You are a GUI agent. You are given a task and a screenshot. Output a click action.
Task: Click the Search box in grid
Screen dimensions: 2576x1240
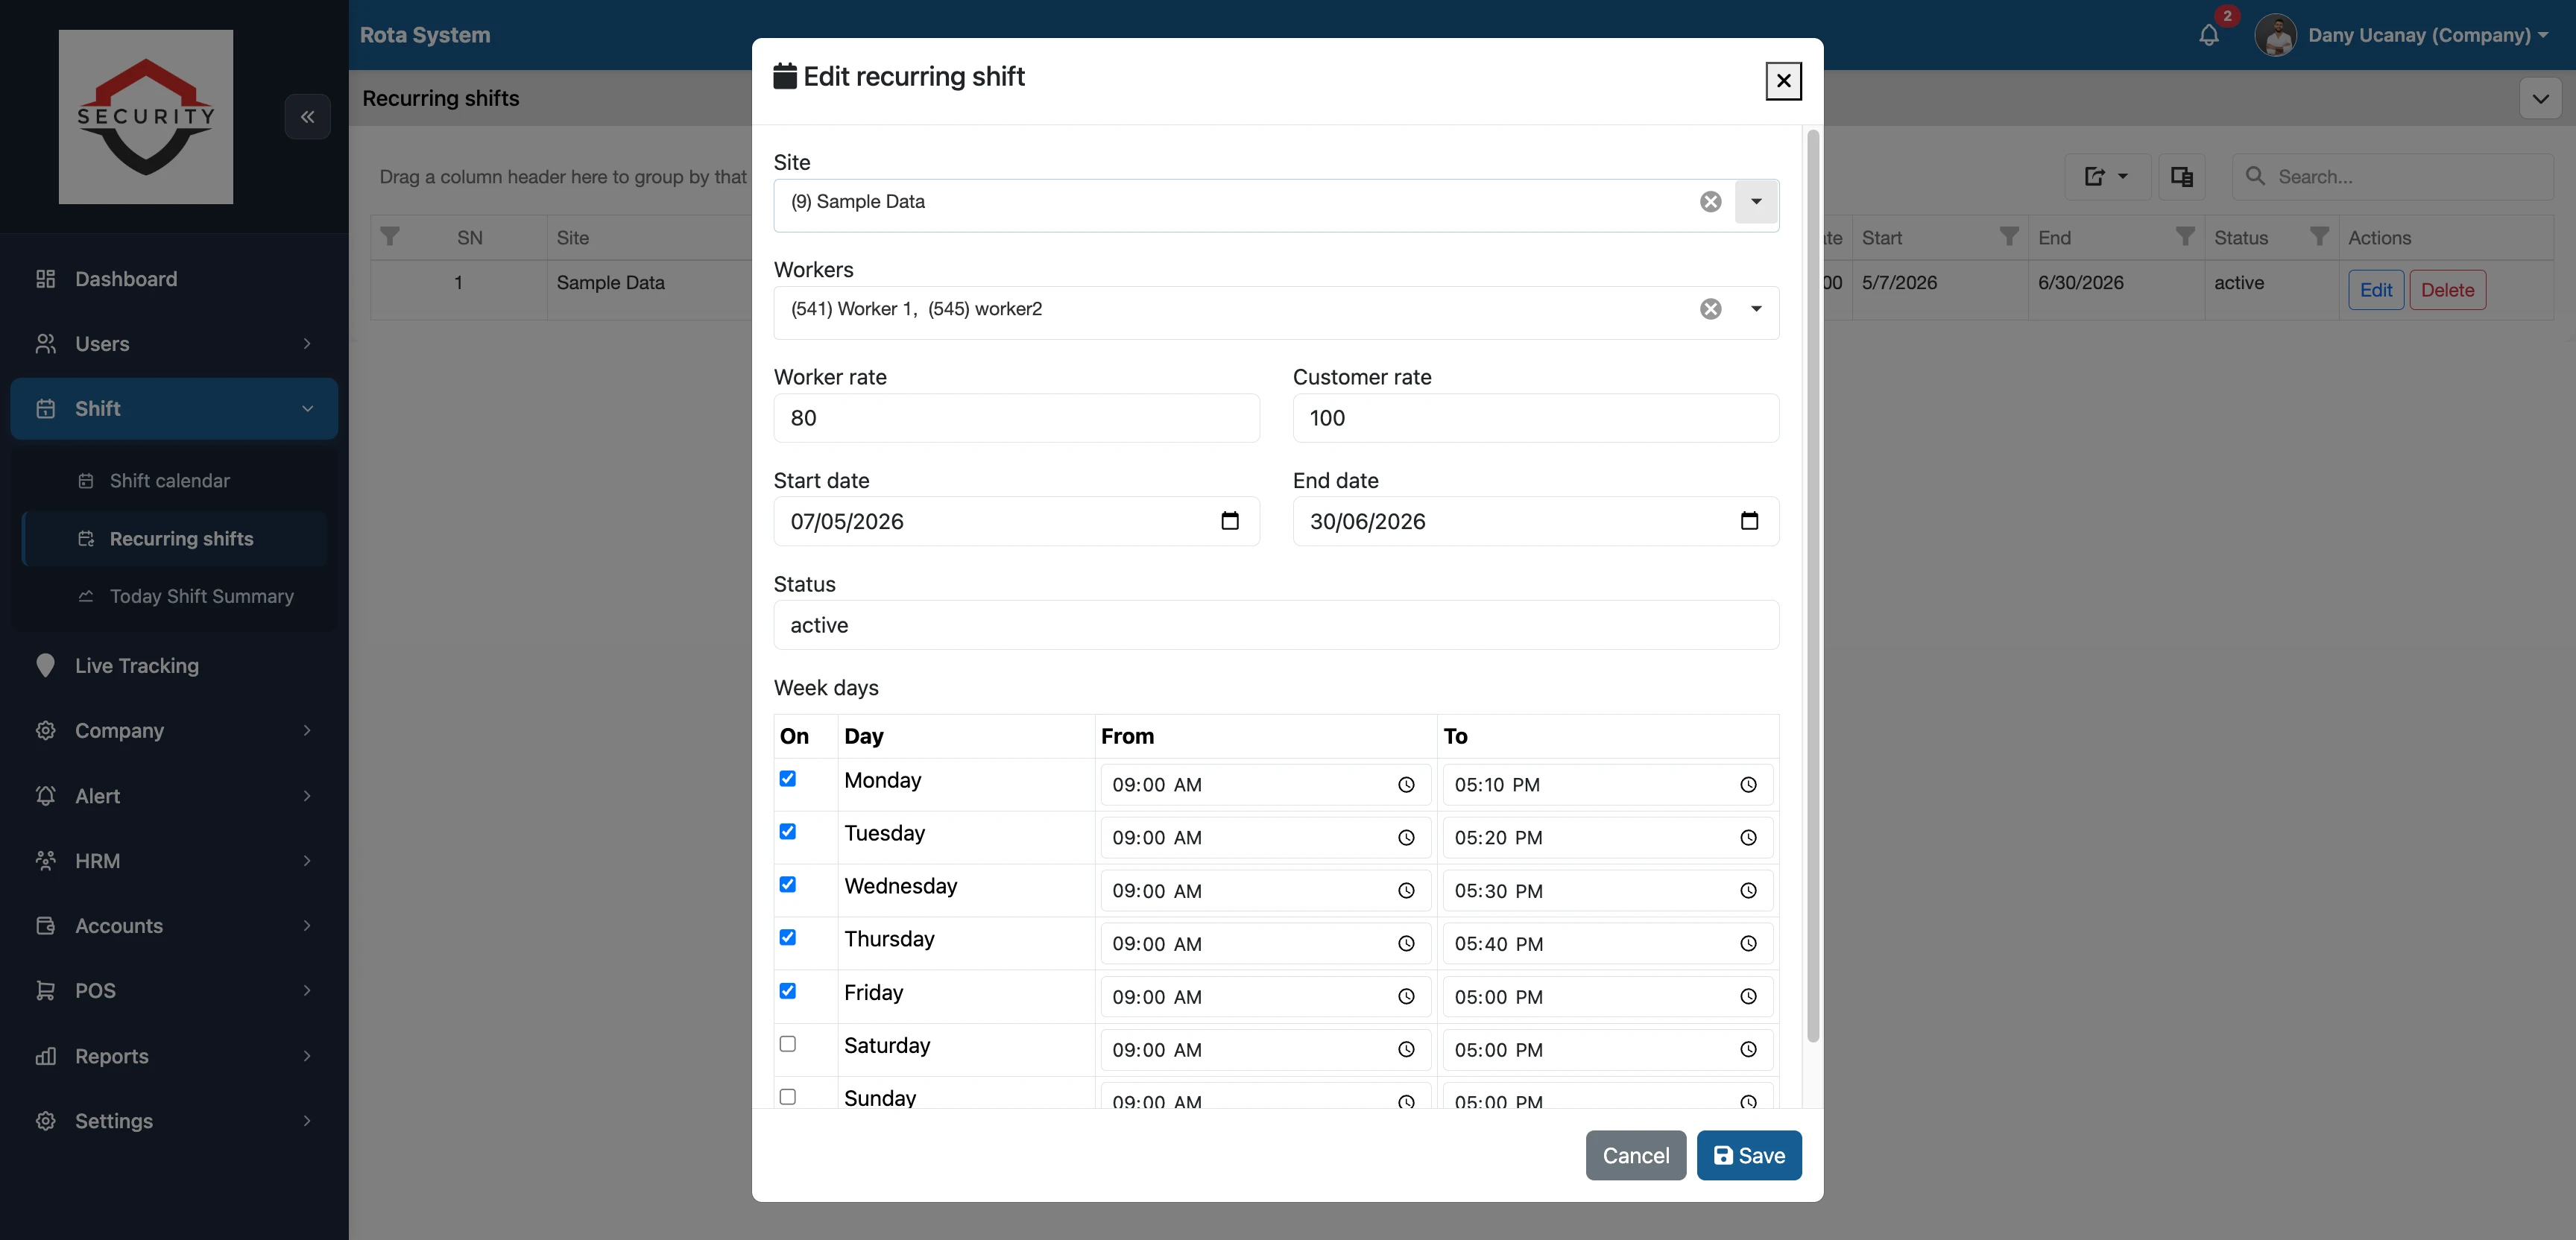[2392, 177]
